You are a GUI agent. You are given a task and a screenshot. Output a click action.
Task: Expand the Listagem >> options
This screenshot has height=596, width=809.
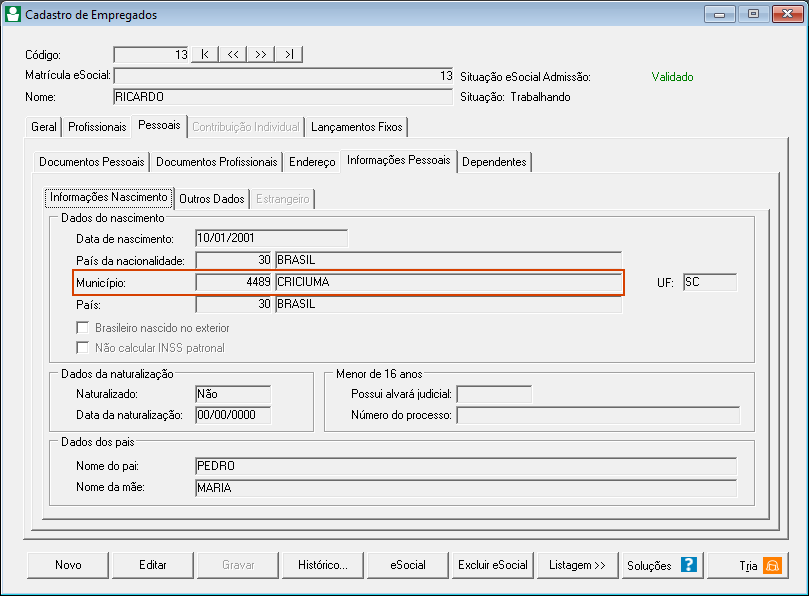point(577,565)
